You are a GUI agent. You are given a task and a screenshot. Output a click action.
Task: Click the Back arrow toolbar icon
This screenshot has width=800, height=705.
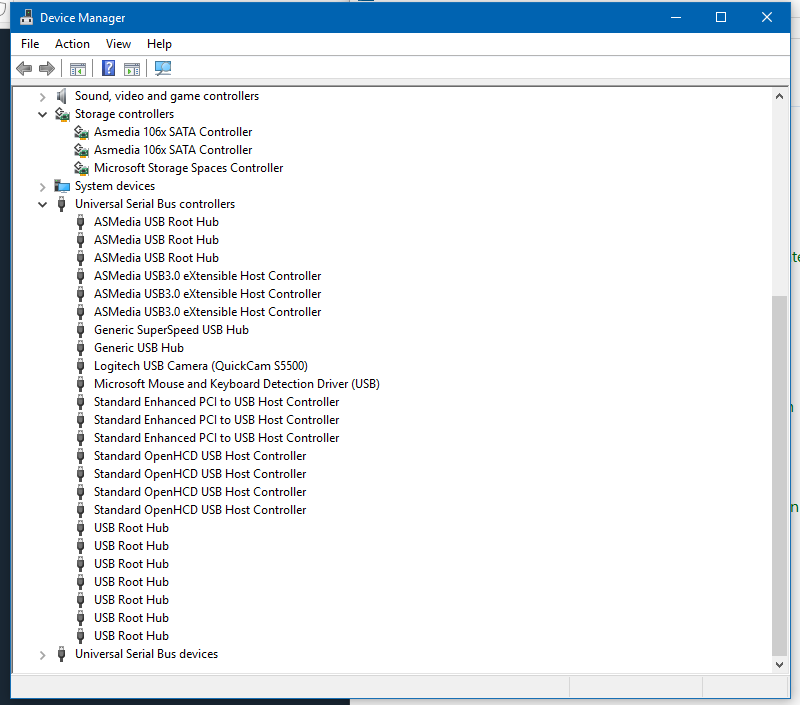pos(24,68)
